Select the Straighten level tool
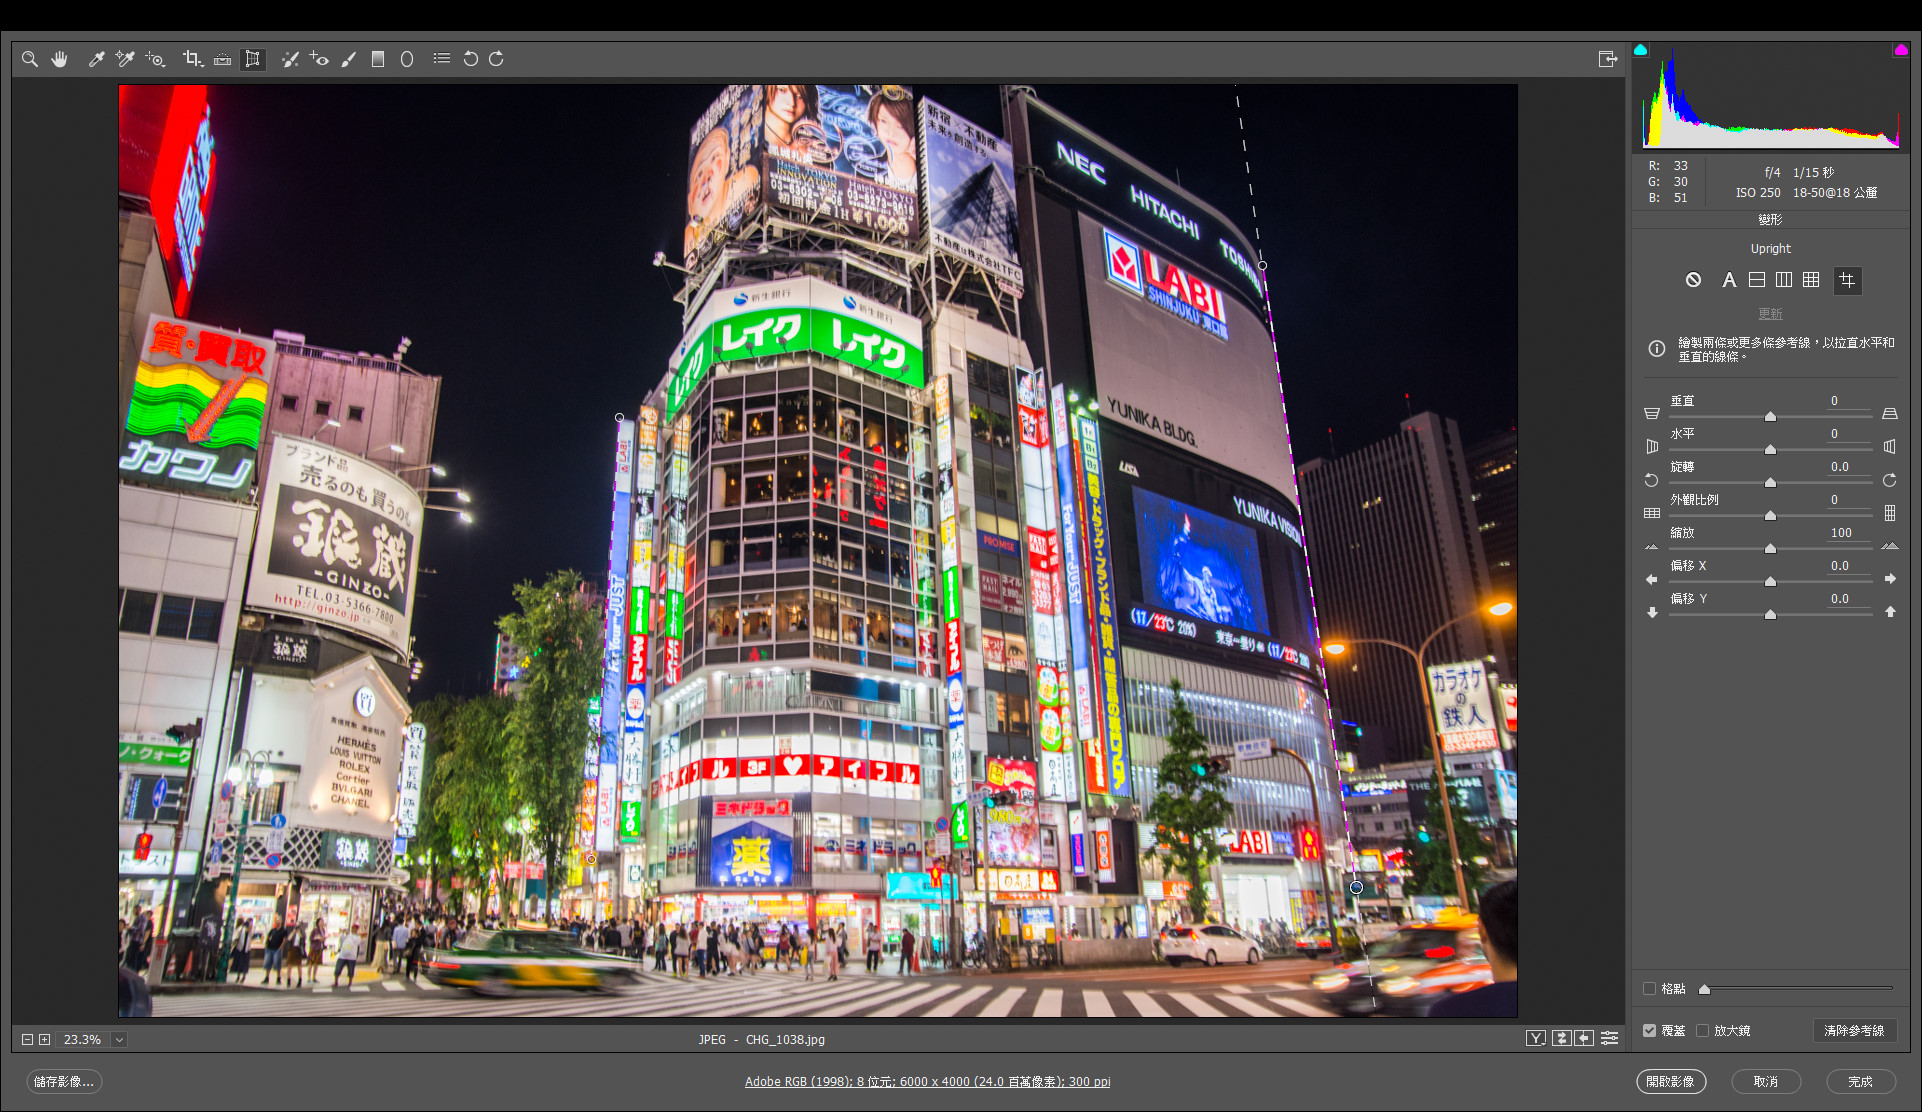1922x1112 pixels. (x=222, y=59)
